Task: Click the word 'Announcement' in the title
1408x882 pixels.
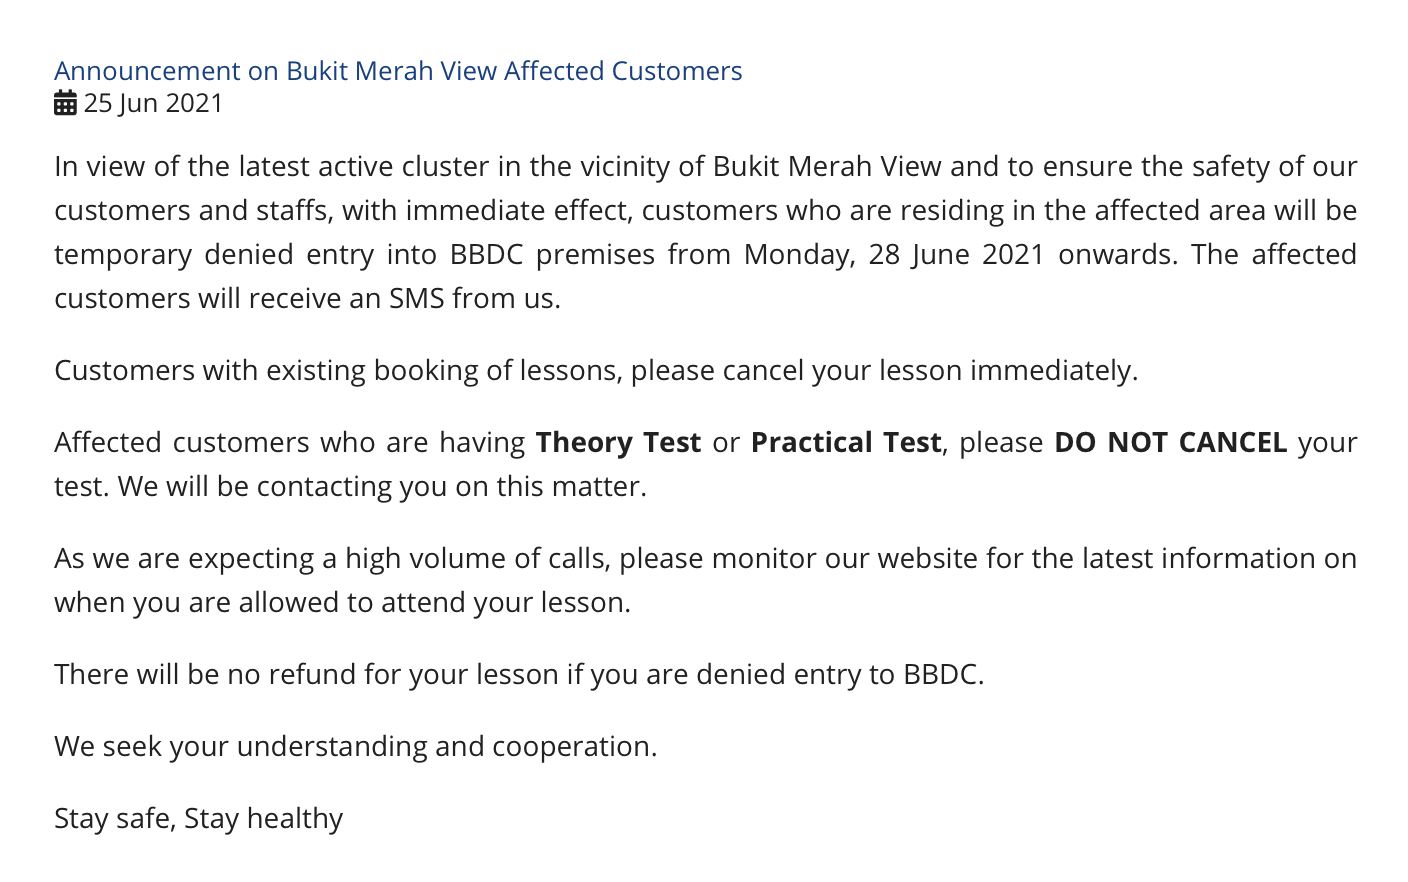Action: click(147, 71)
